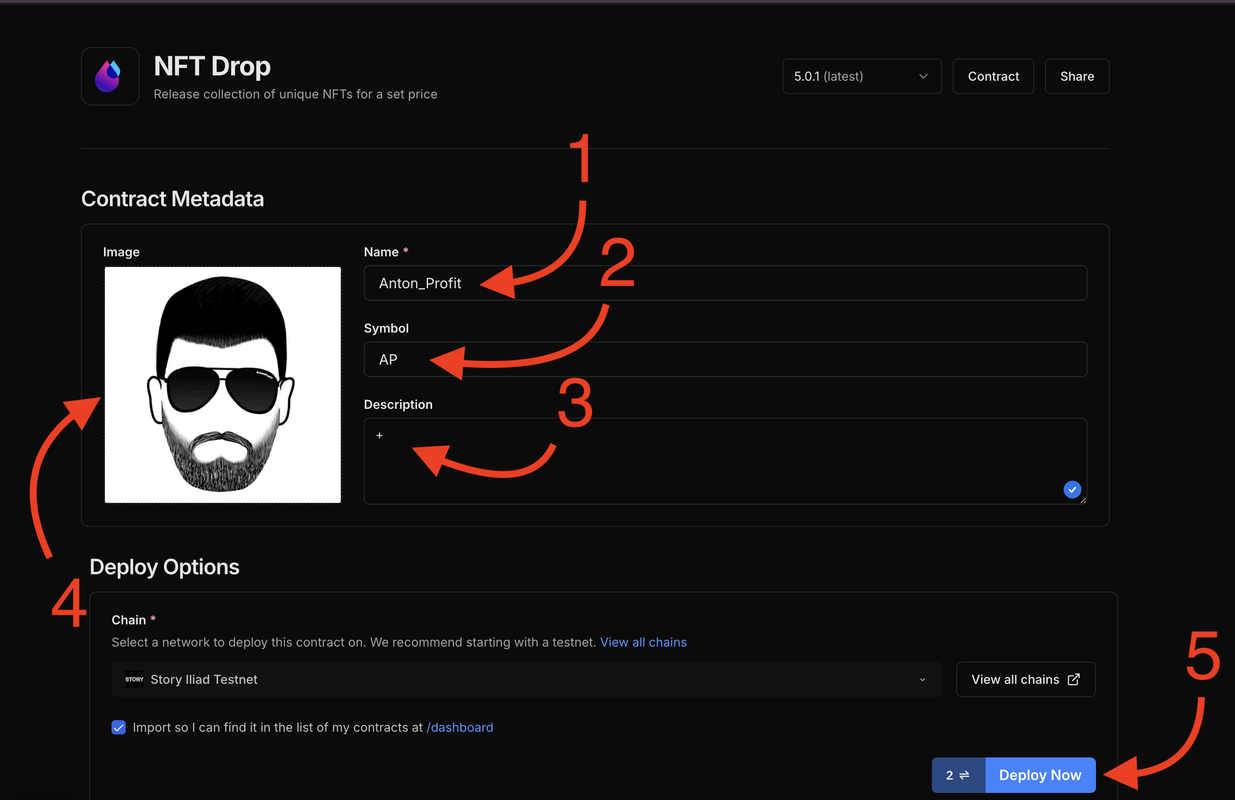Screen dimensions: 1235x800
Task: Open the View all chains text link
Action: [643, 642]
